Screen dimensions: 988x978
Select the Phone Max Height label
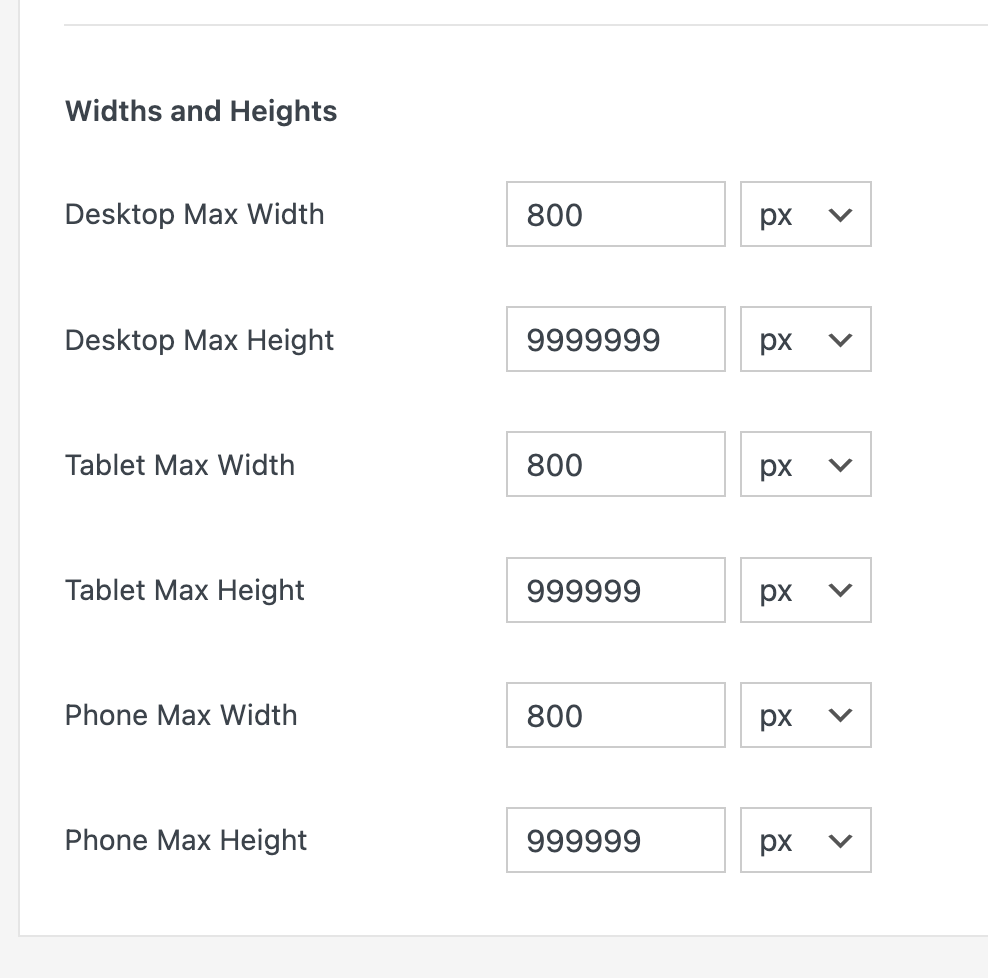[186, 840]
